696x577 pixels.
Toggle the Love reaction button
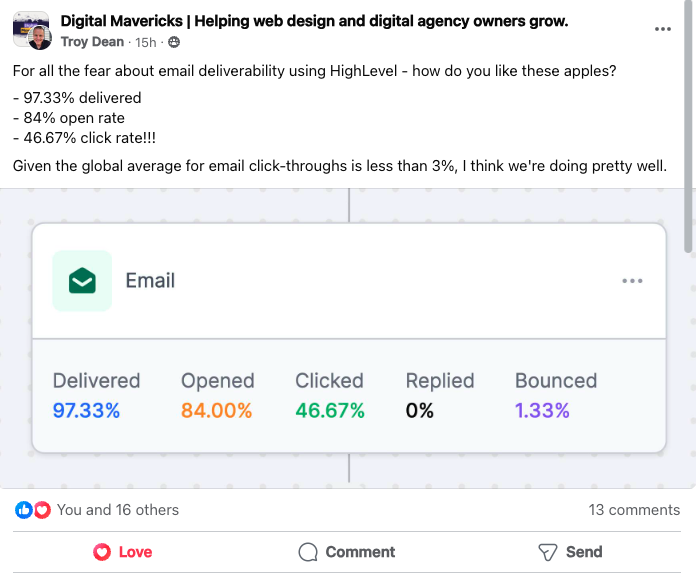coord(123,552)
